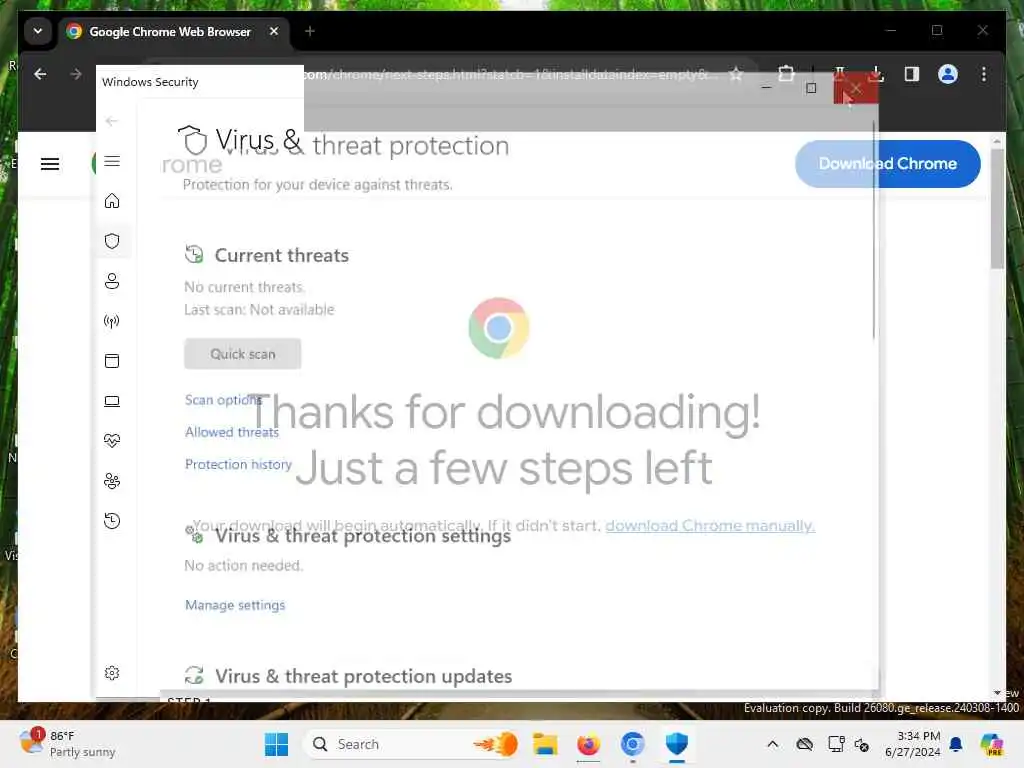Open Allowed threats link

tap(232, 432)
